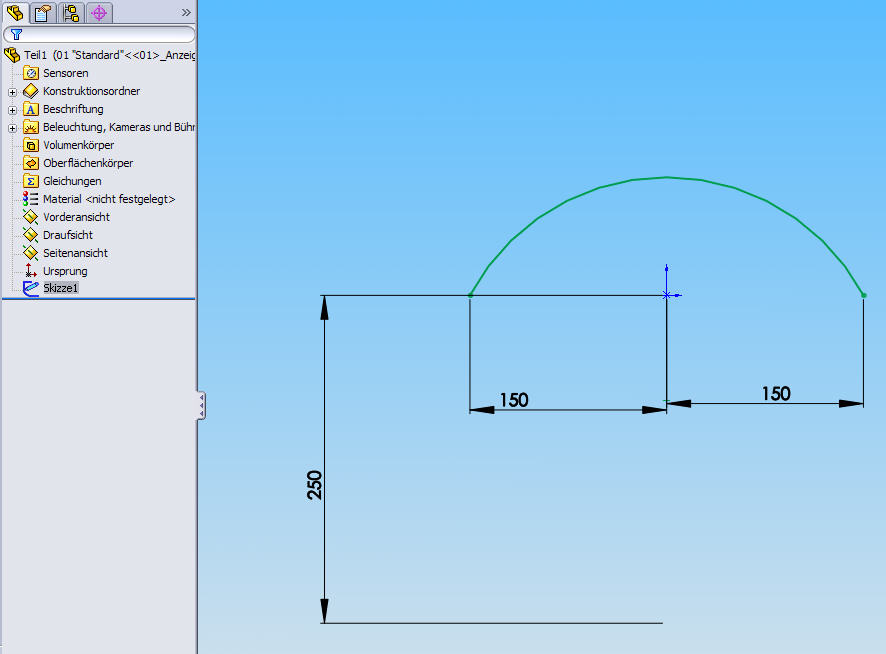Expand the Beschriftung node
This screenshot has height=654, width=886.
click(x=12, y=110)
